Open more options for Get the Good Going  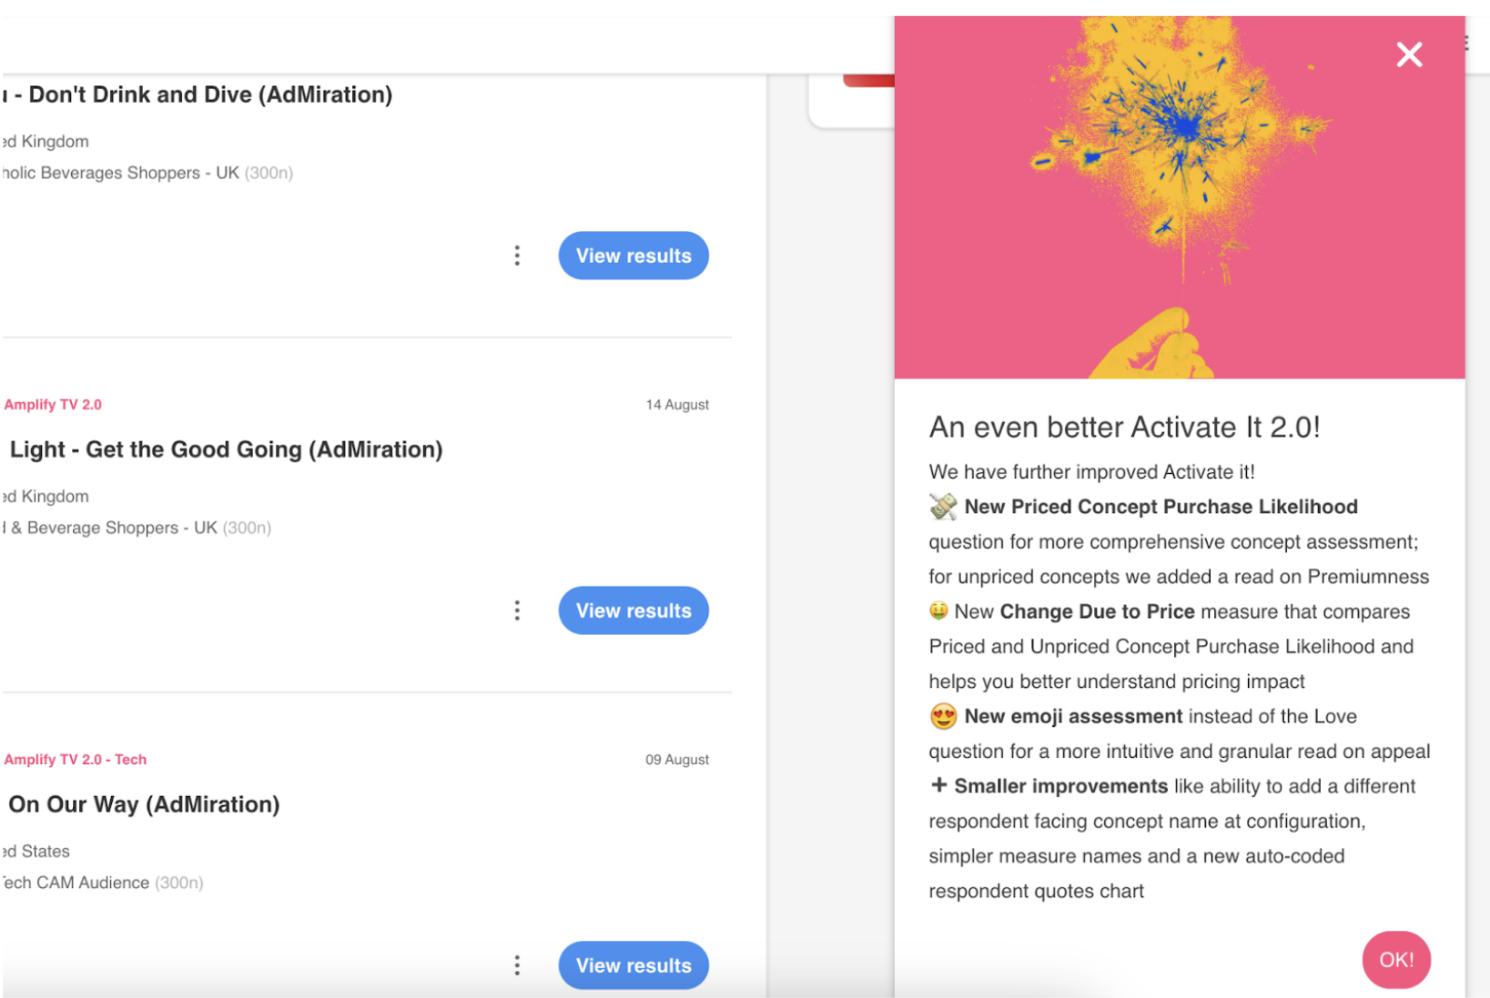(517, 611)
